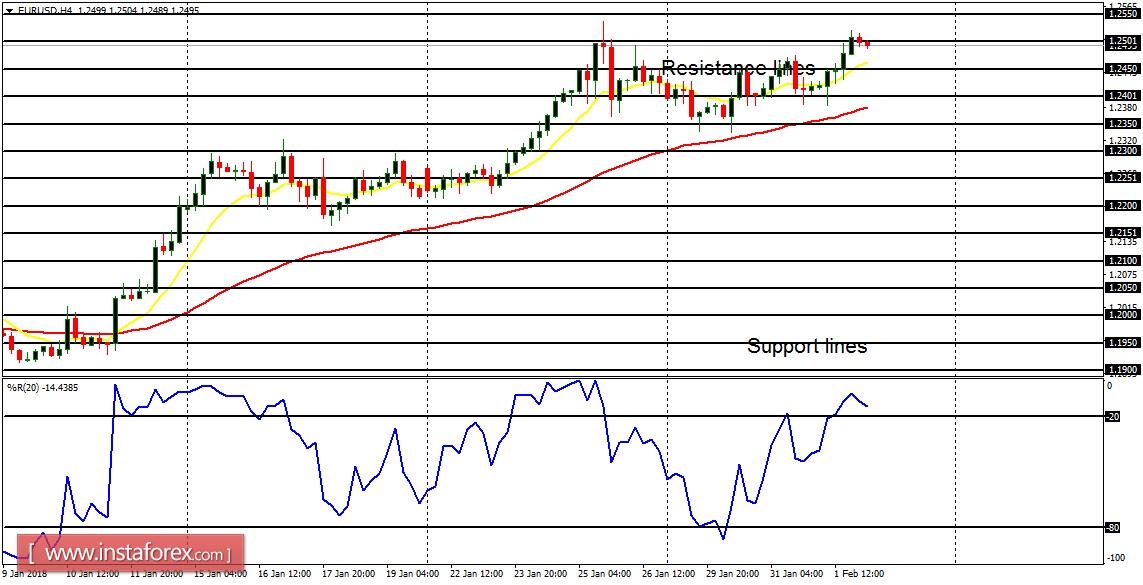
Task: Select the most recent candlestick
Action: (865, 42)
